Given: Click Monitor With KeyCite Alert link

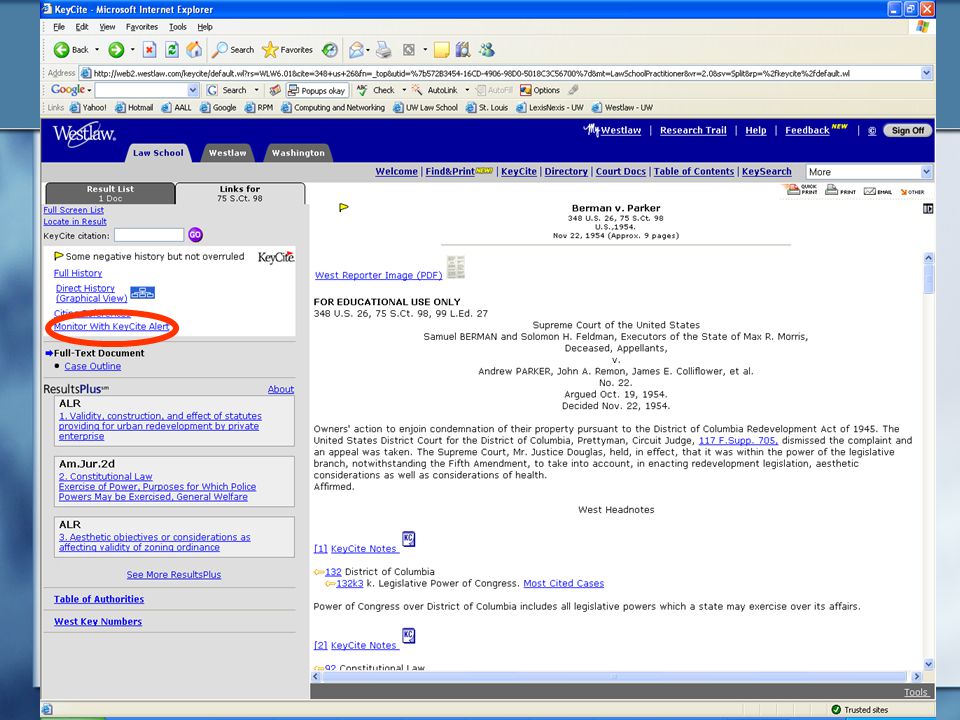Looking at the screenshot, I should [x=111, y=326].
